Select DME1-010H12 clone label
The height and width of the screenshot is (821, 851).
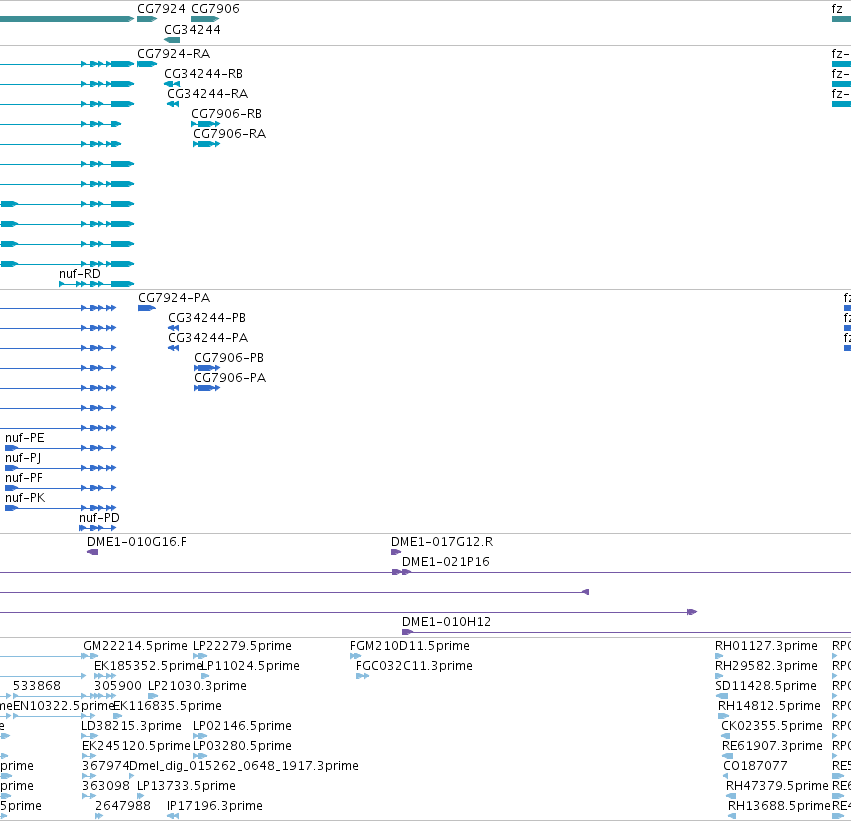[446, 622]
